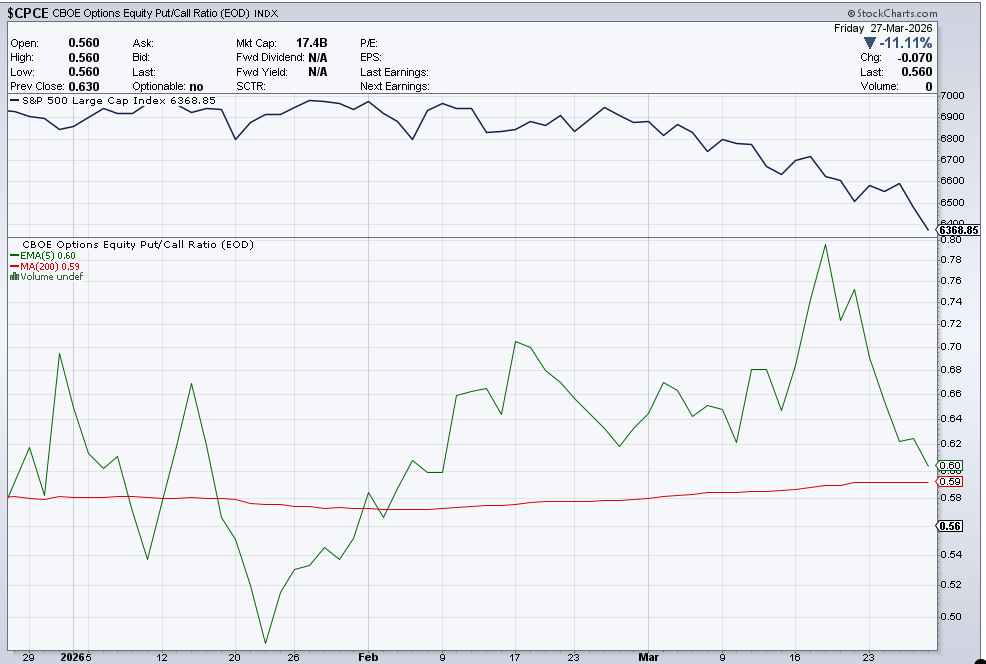
Task: Click the Optionable value no
Action: 196,87
